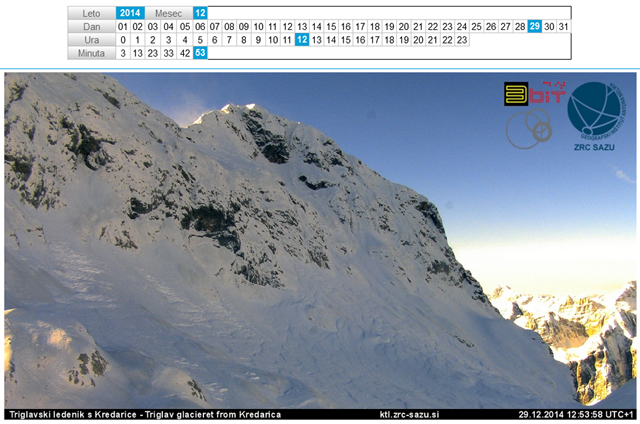Screen dimensions: 640x424
Task: Click the Triglav glacier webcam image
Action: click(300, 250)
